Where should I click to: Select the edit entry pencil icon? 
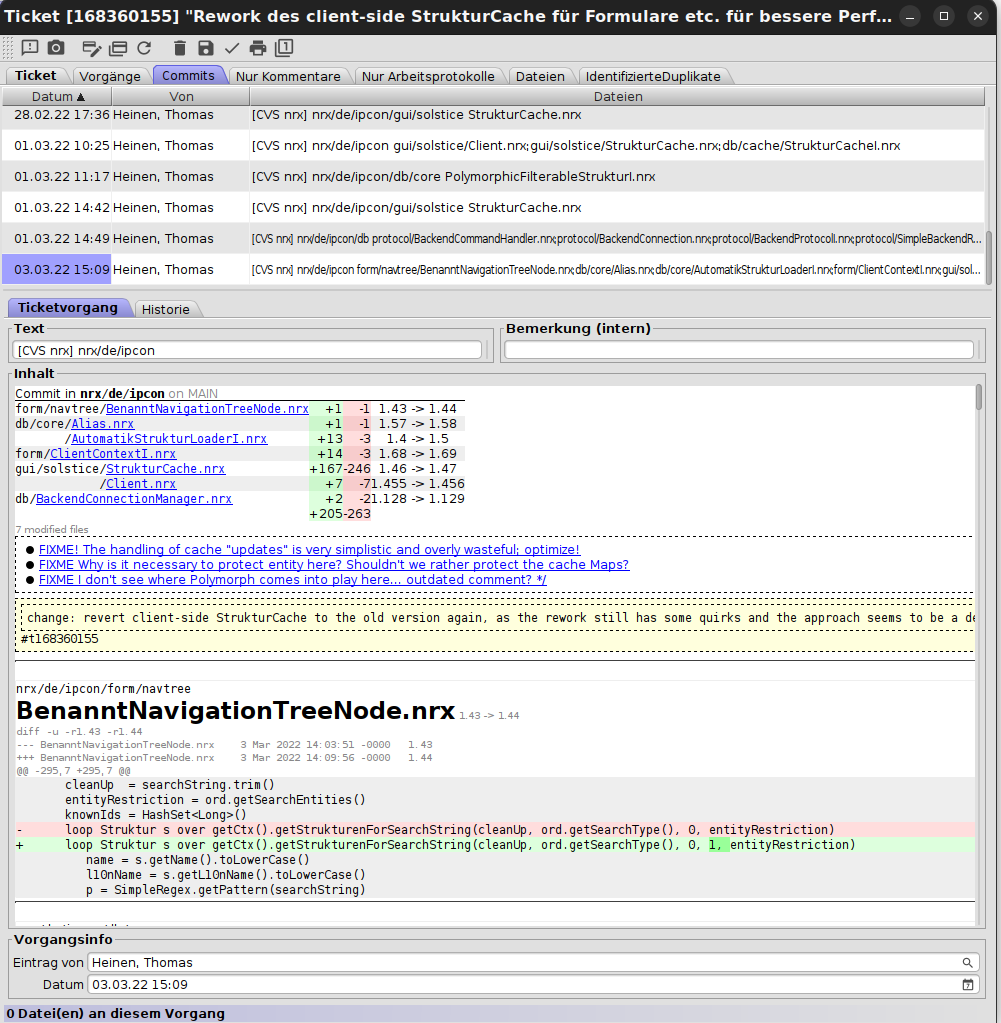[91, 47]
